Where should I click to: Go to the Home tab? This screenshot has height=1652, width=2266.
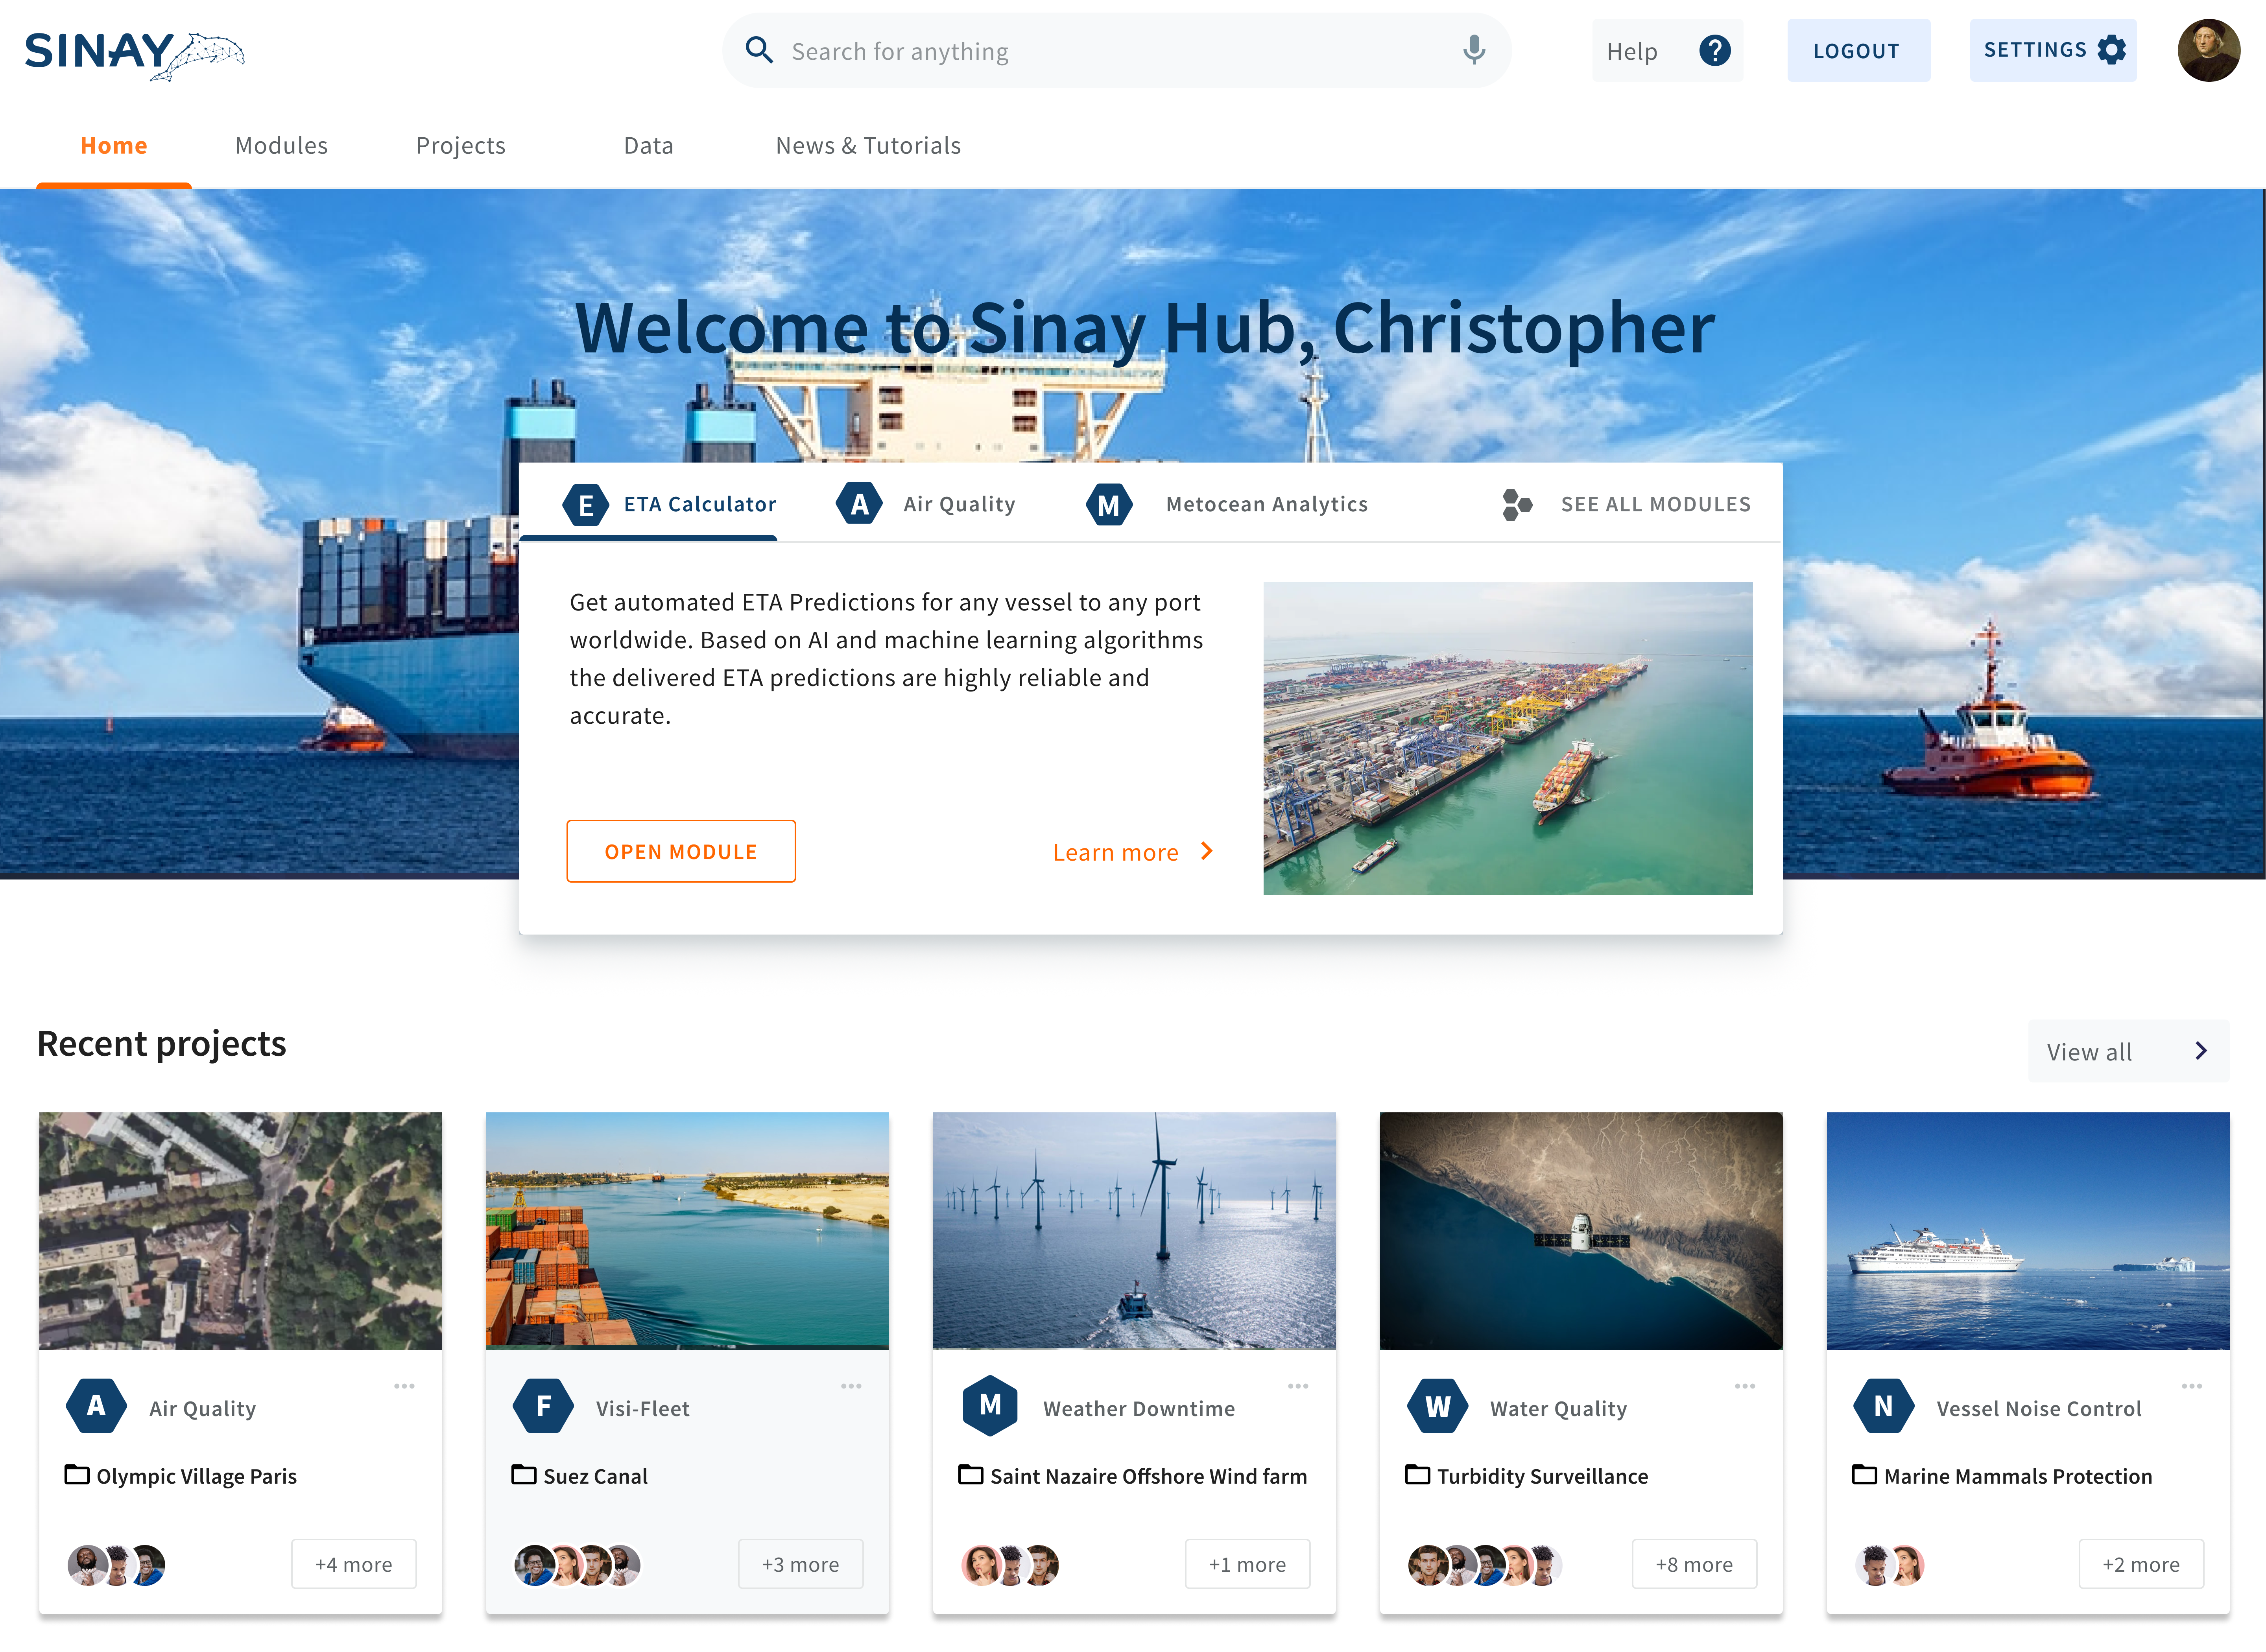click(114, 146)
